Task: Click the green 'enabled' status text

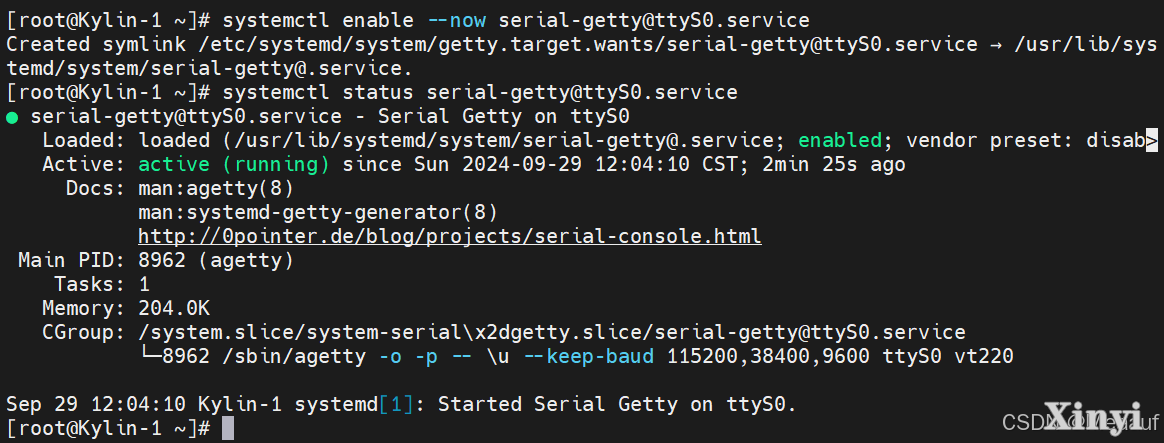Action: [x=840, y=140]
